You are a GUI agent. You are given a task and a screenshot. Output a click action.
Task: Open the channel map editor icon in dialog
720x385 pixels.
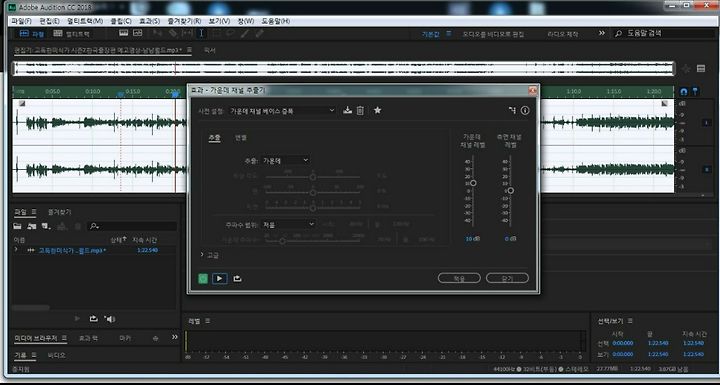[512, 110]
